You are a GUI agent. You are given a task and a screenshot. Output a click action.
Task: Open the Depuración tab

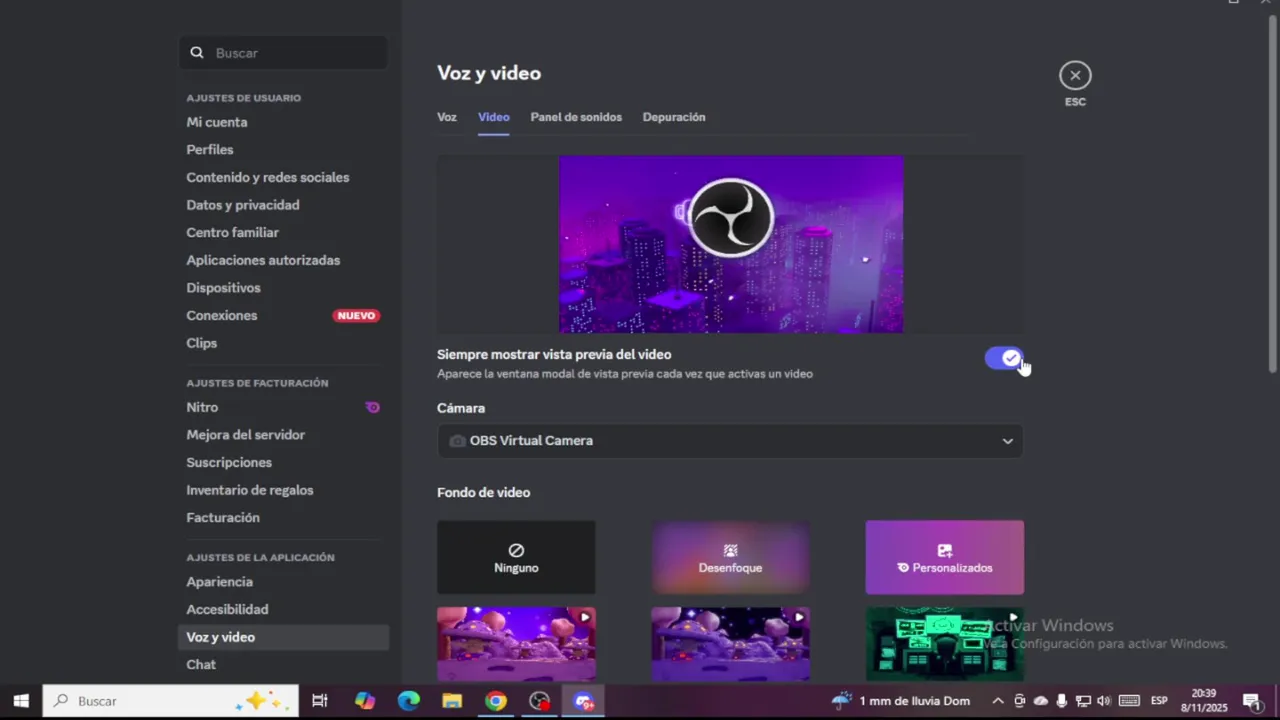point(674,117)
